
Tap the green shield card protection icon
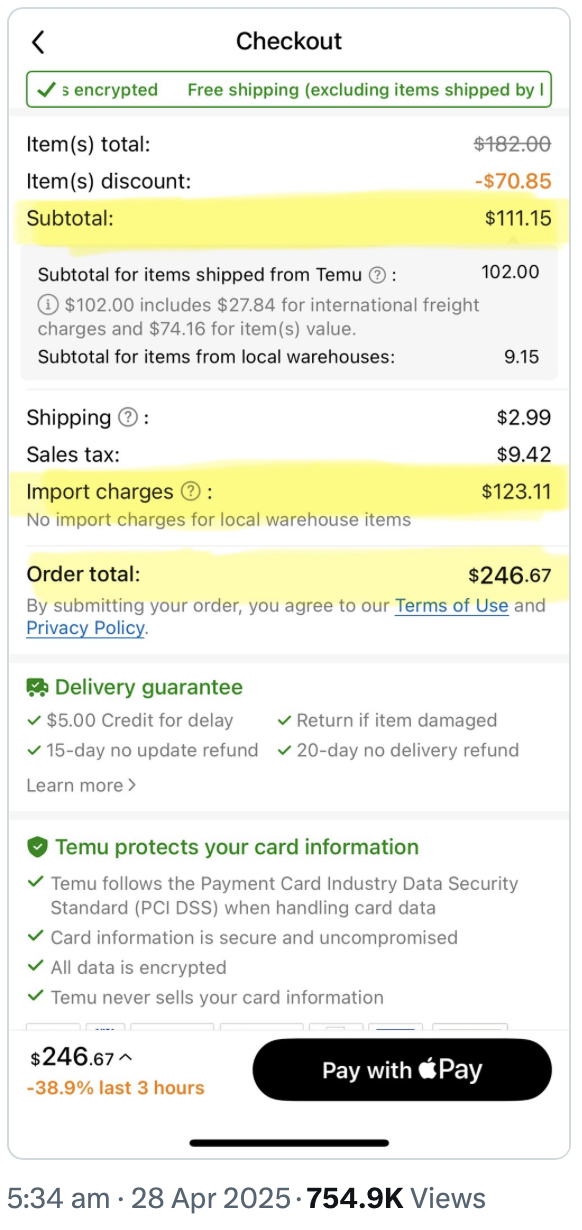tap(38, 847)
